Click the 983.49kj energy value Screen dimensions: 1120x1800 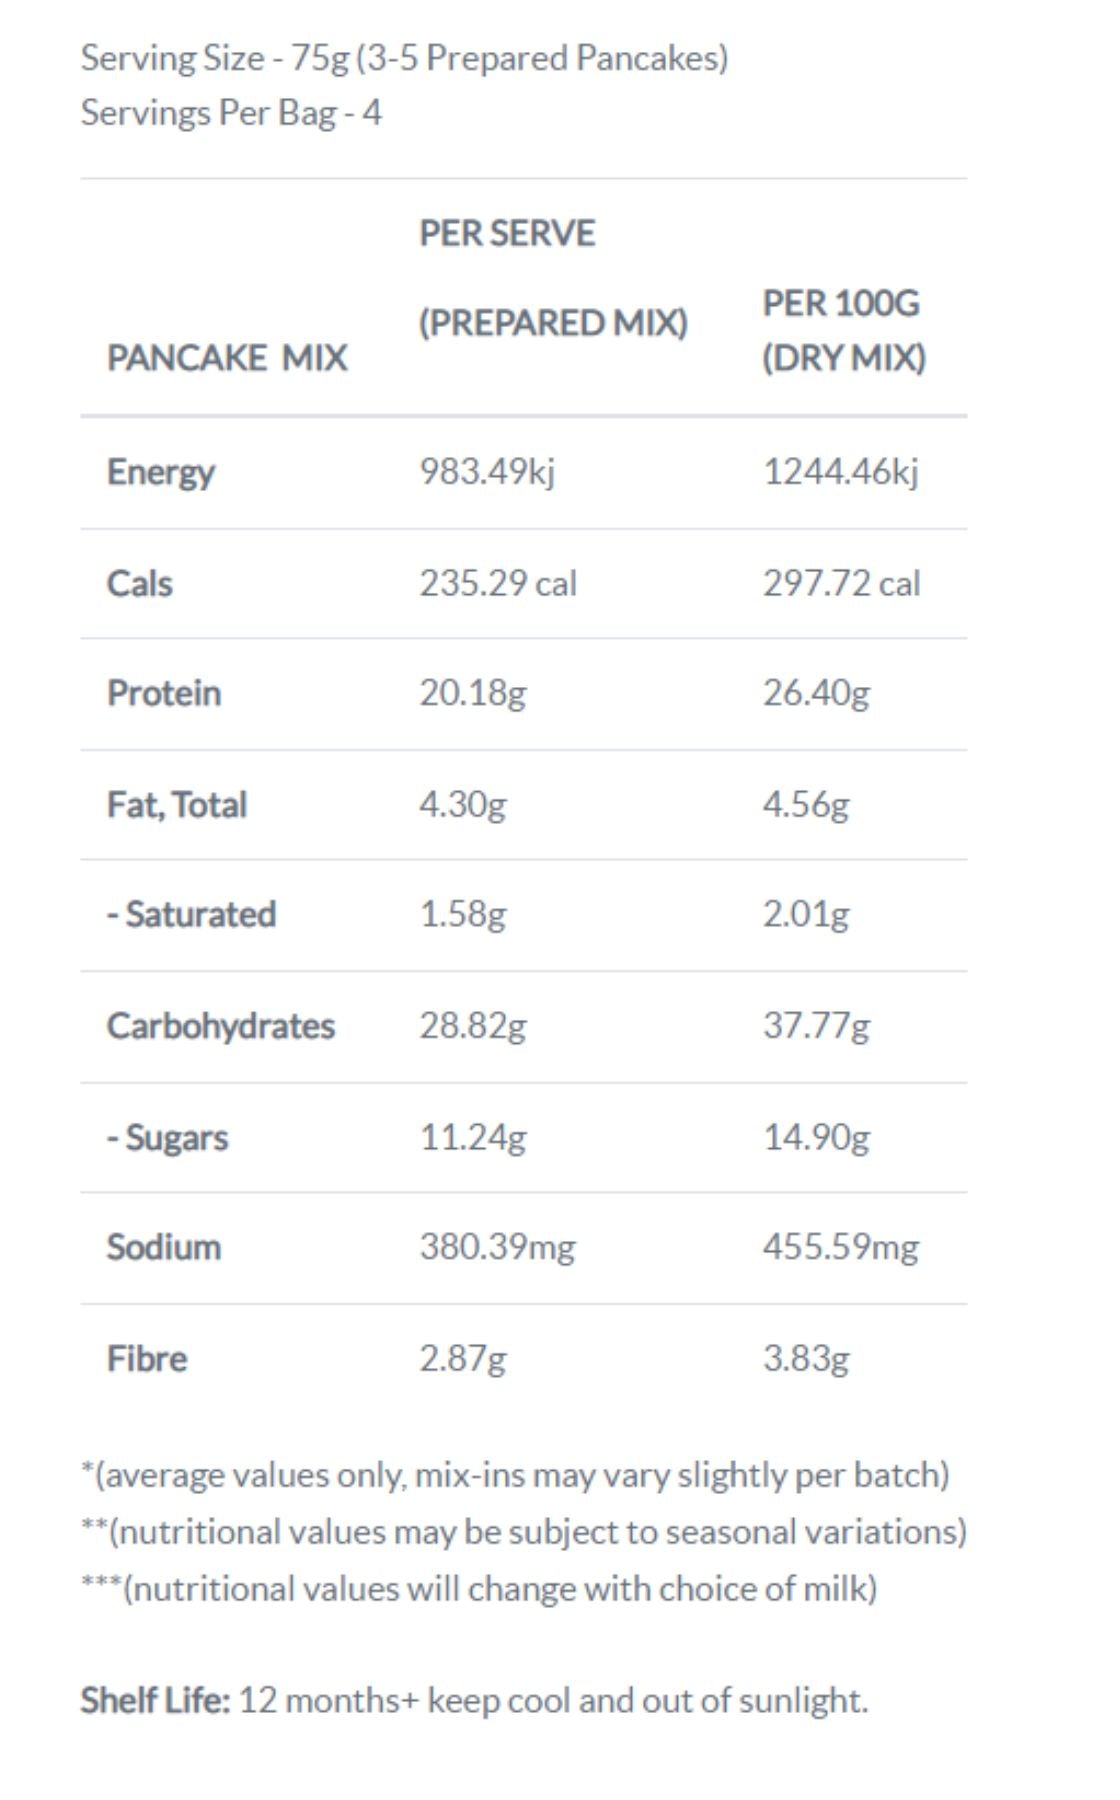(486, 471)
